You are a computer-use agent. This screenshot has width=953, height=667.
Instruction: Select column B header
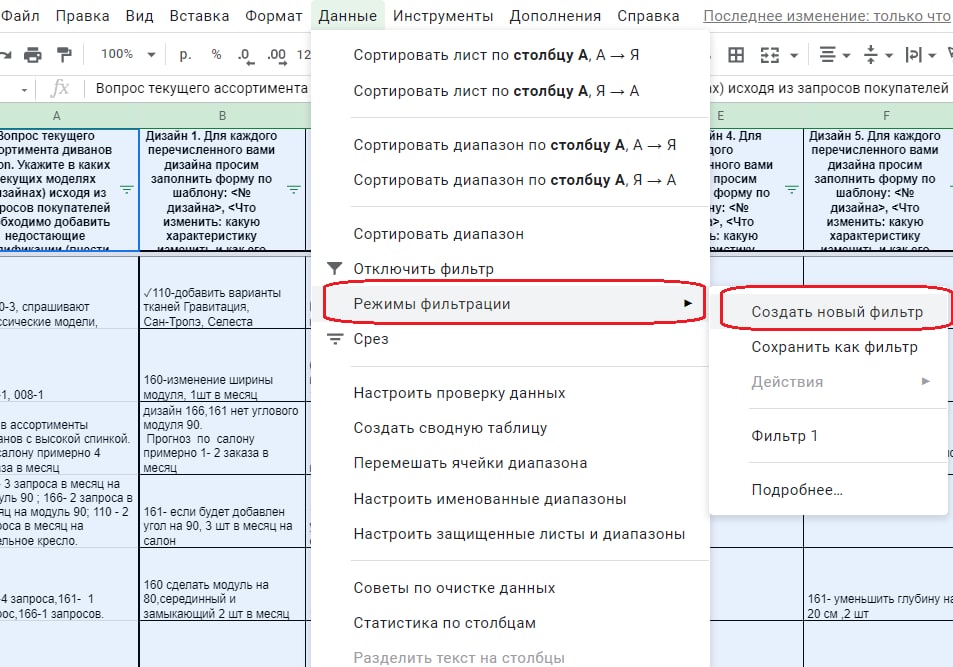222,116
